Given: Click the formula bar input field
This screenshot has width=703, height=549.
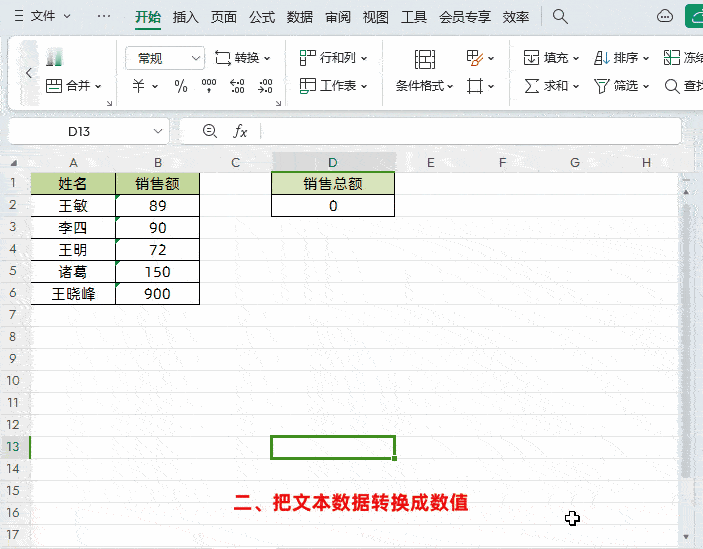Looking at the screenshot, I should pos(471,131).
